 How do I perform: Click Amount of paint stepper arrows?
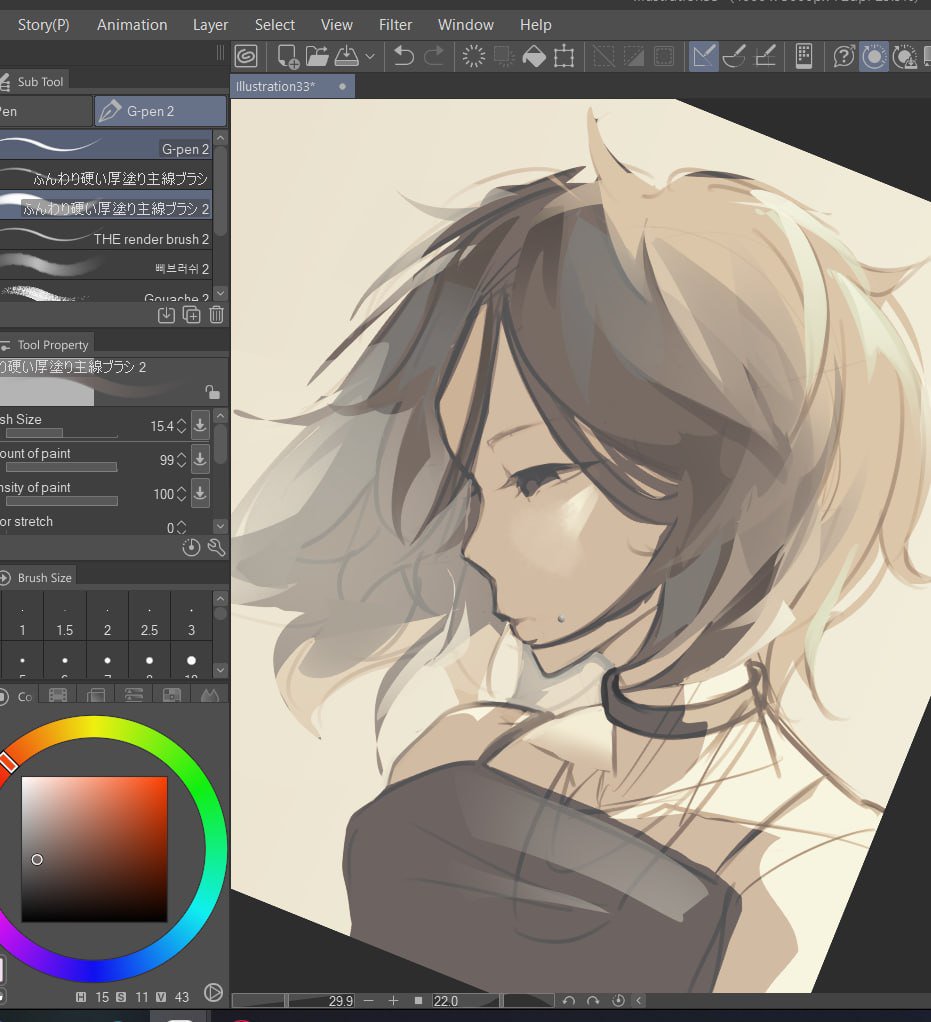tap(182, 460)
